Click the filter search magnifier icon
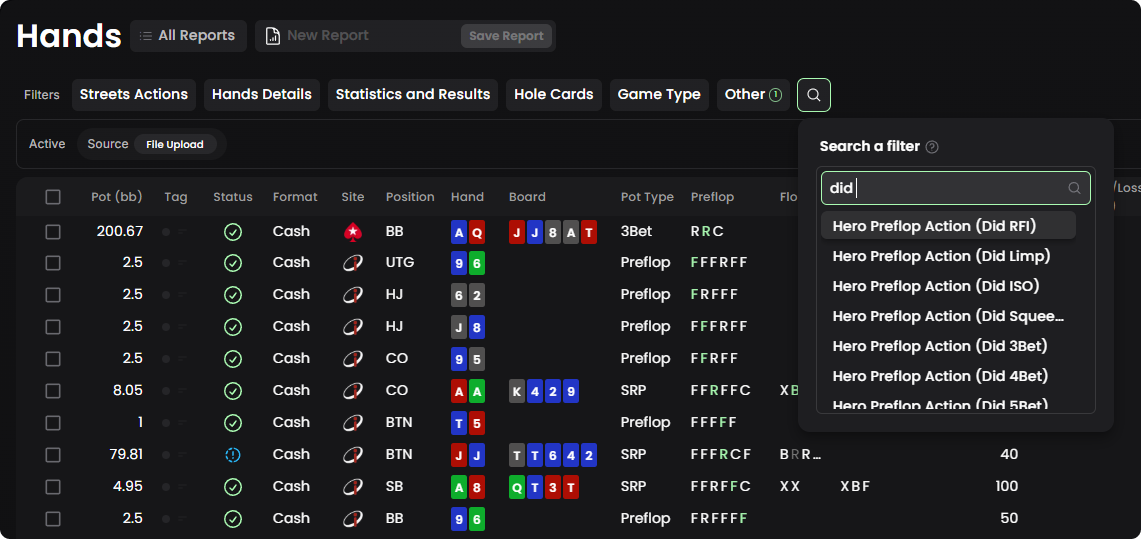Viewport: 1141px width, 539px height. point(814,95)
